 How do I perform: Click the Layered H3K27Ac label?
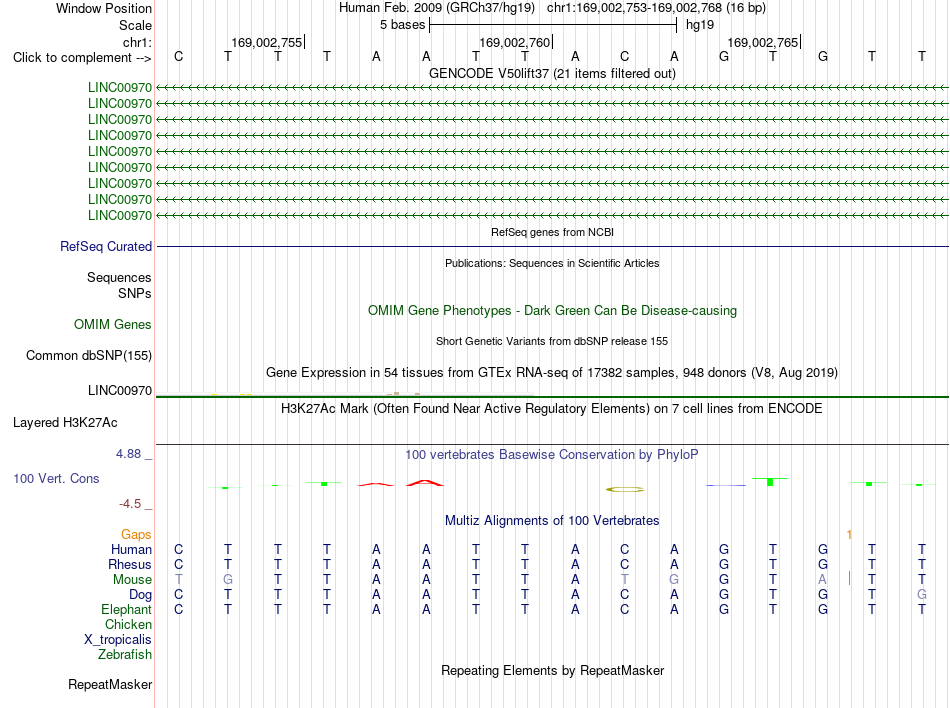point(65,423)
